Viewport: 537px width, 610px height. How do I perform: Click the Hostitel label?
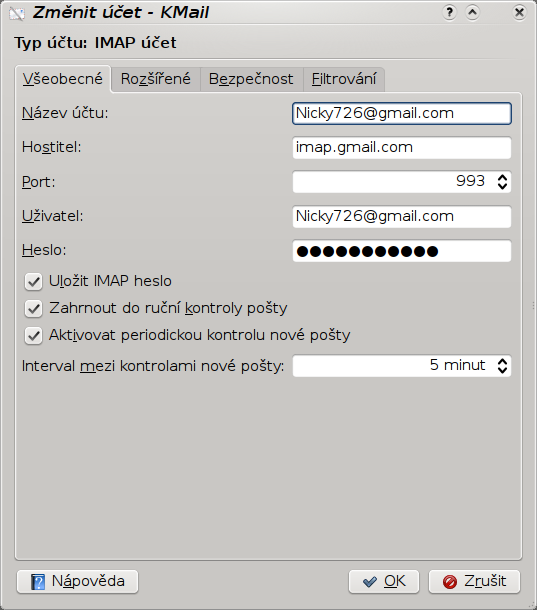coord(51,147)
